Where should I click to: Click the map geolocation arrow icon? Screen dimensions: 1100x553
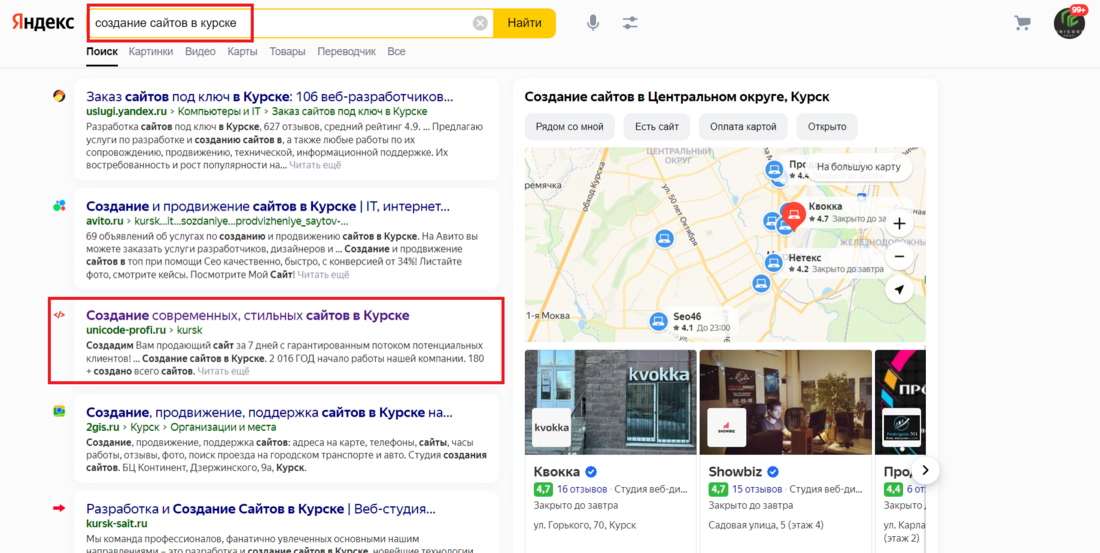pyautogui.click(x=899, y=289)
